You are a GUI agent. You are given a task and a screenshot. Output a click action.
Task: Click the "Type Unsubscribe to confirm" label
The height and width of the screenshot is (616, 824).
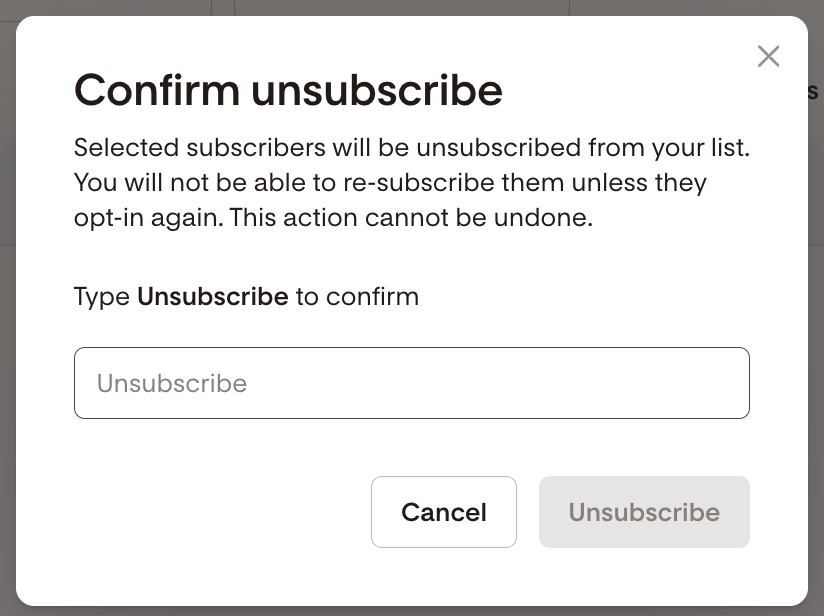(246, 297)
